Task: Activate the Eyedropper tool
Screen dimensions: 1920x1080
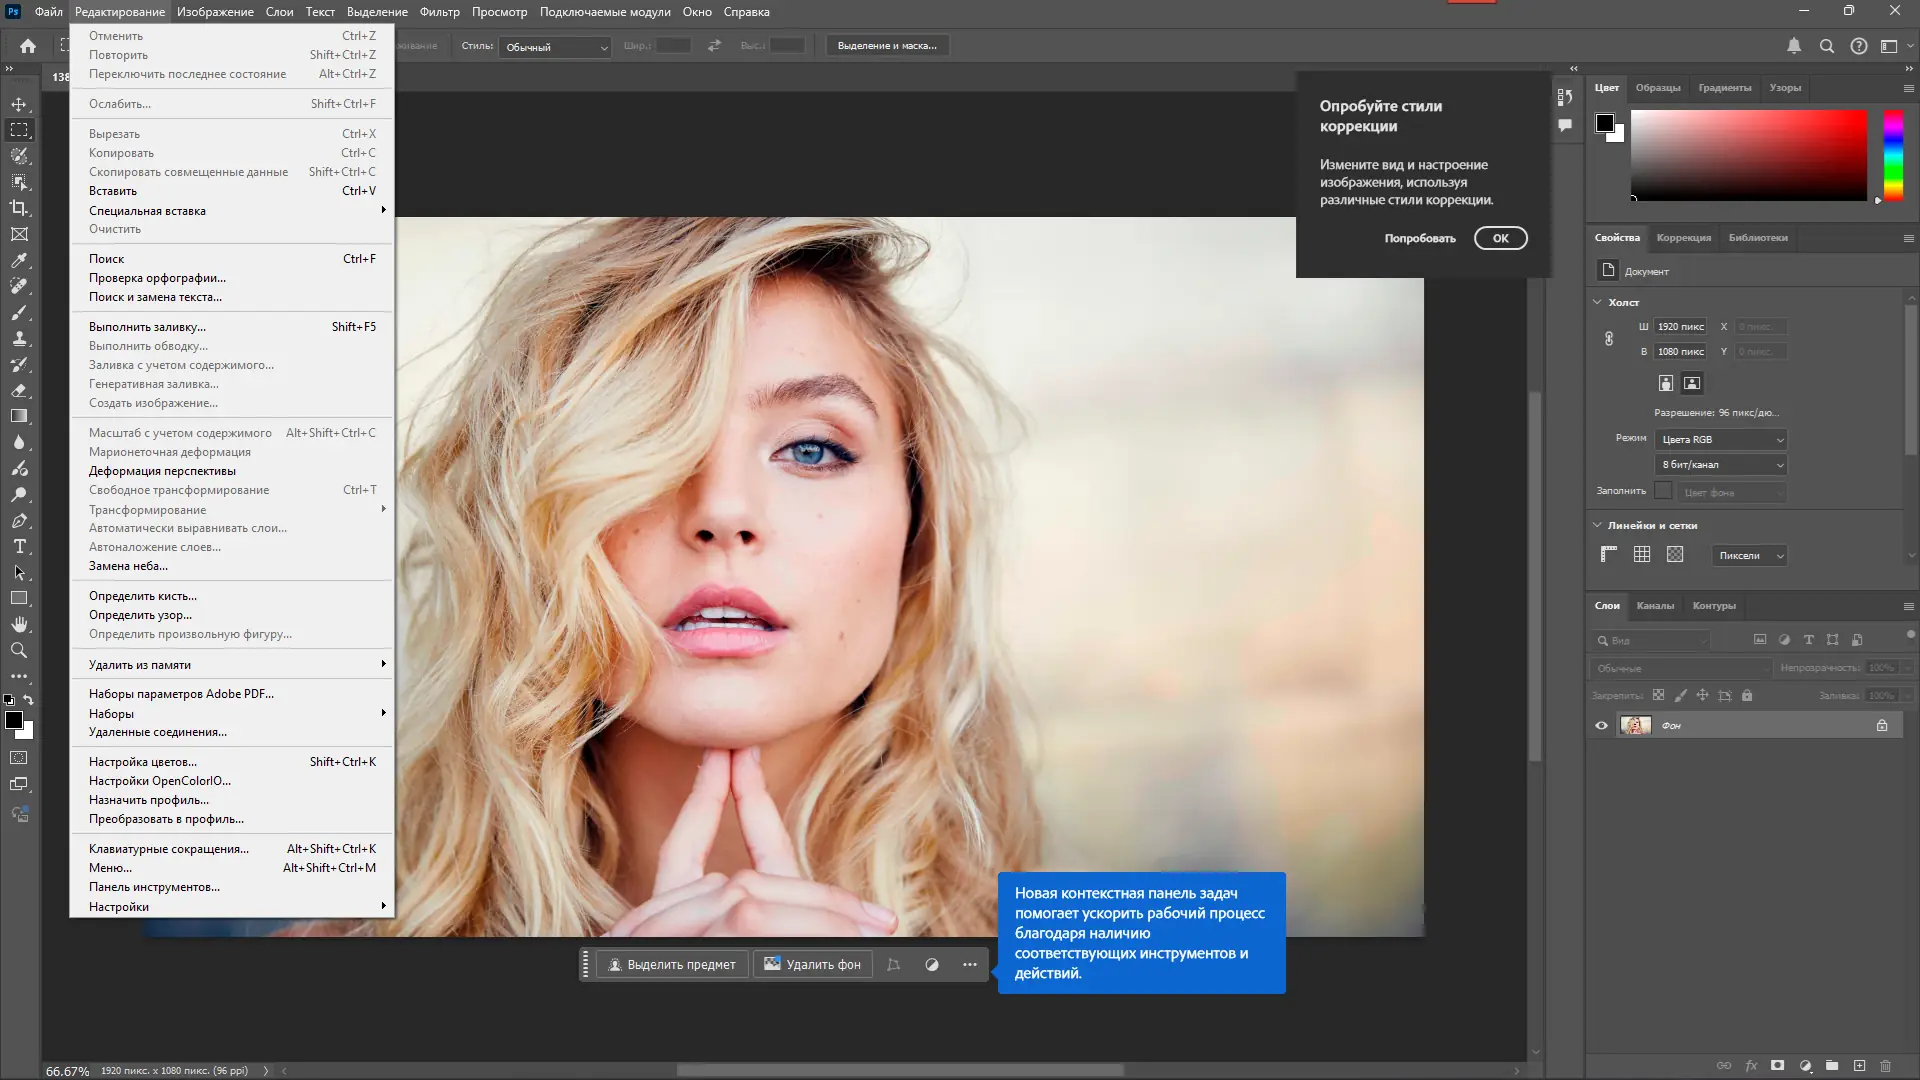Action: coord(19,260)
